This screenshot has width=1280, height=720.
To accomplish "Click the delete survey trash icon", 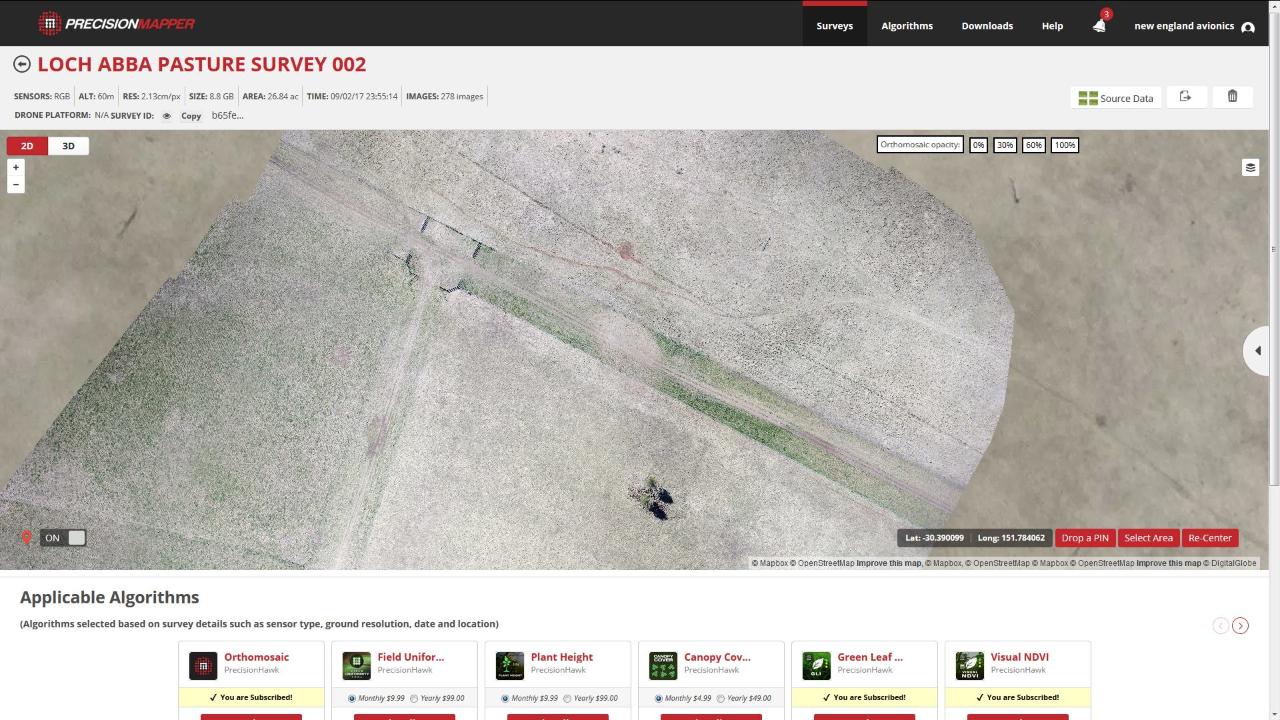I will 1232,96.
